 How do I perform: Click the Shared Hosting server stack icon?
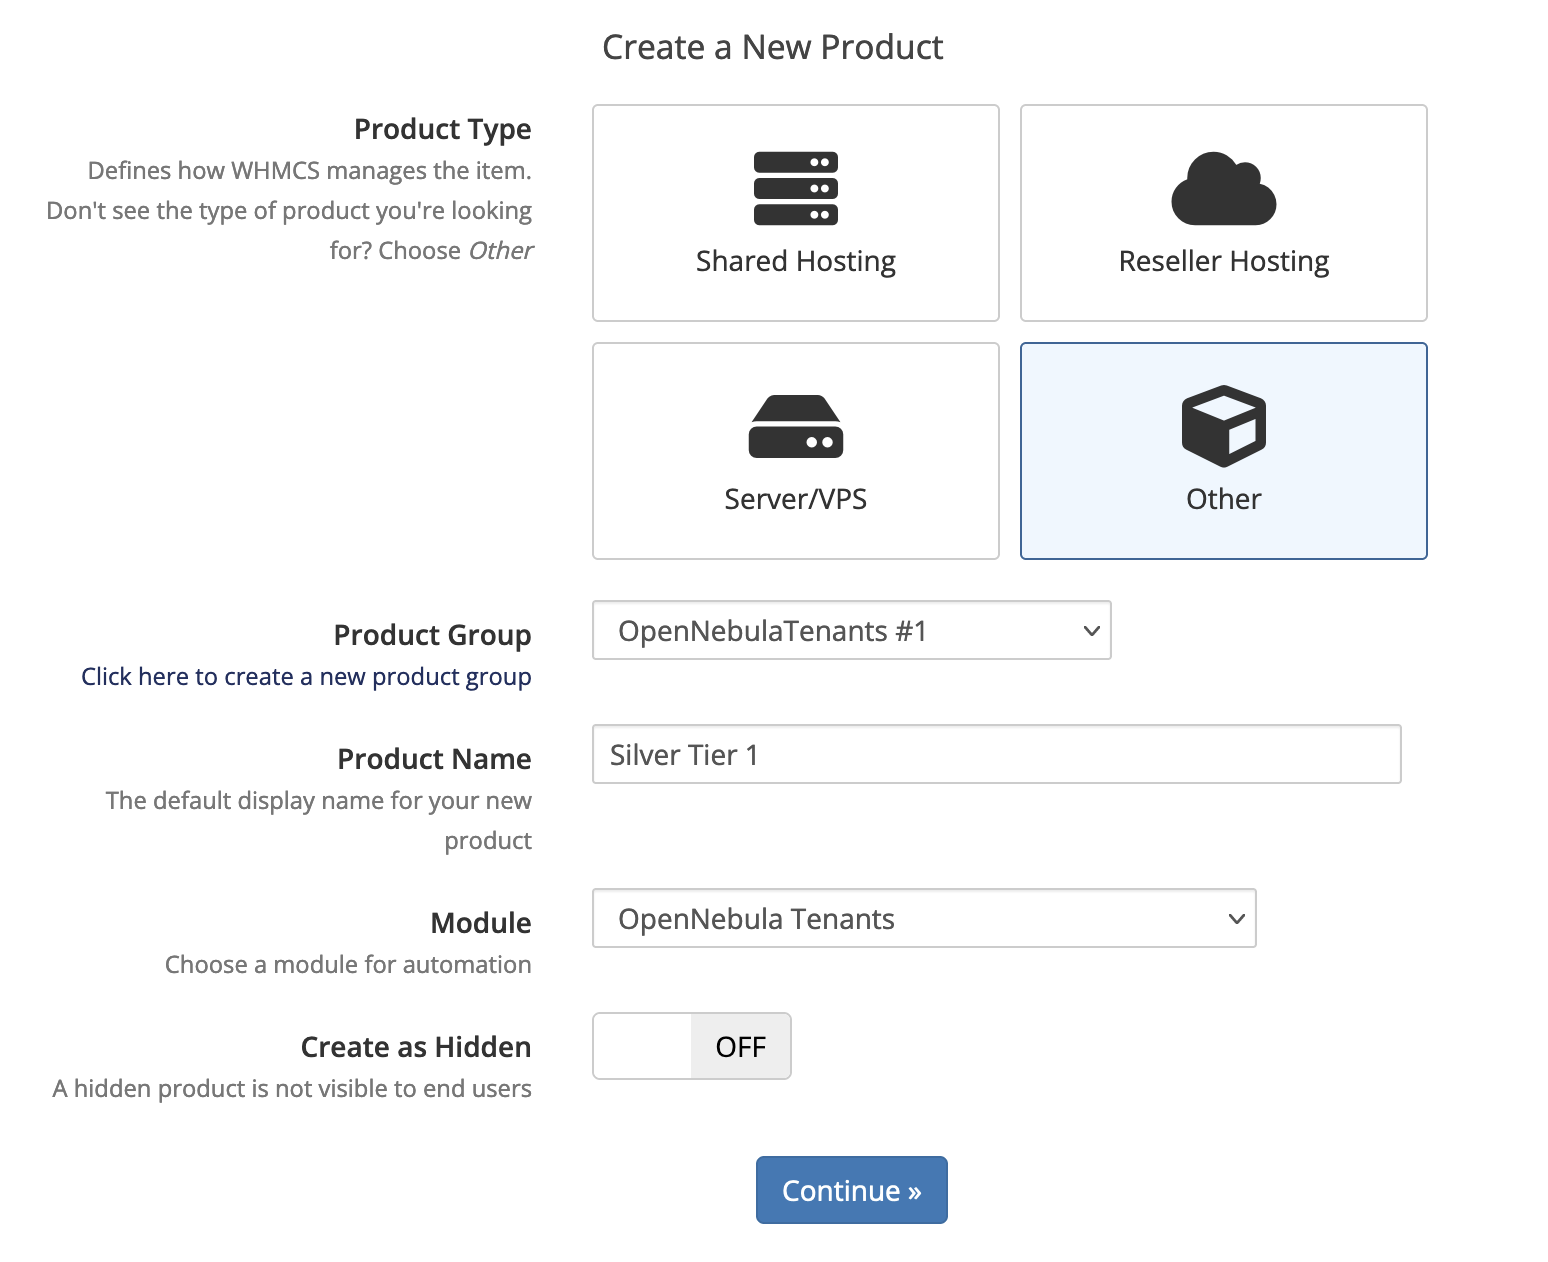[795, 188]
